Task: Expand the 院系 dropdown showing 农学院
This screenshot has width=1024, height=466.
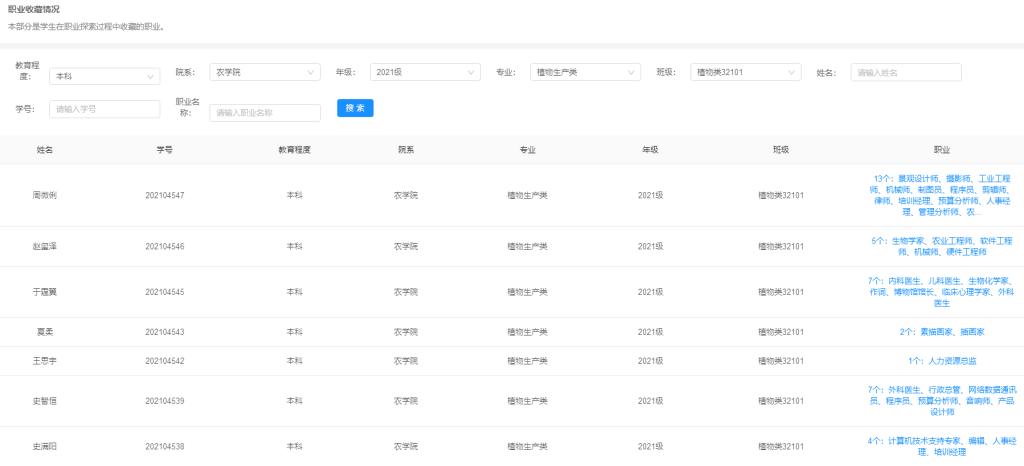Action: click(264, 72)
